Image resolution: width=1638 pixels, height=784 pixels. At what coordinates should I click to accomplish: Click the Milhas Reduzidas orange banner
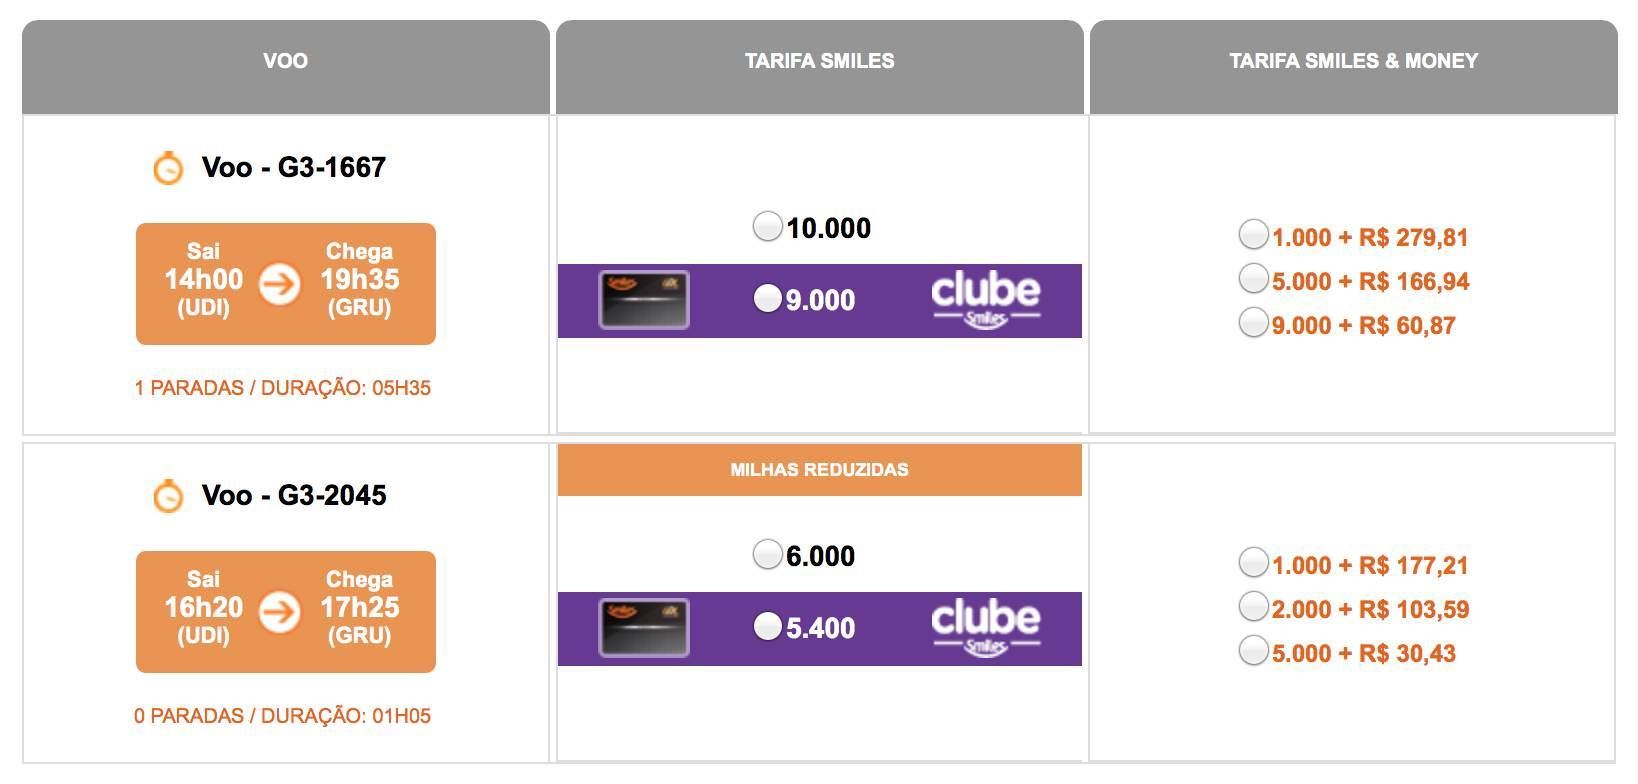(x=820, y=470)
